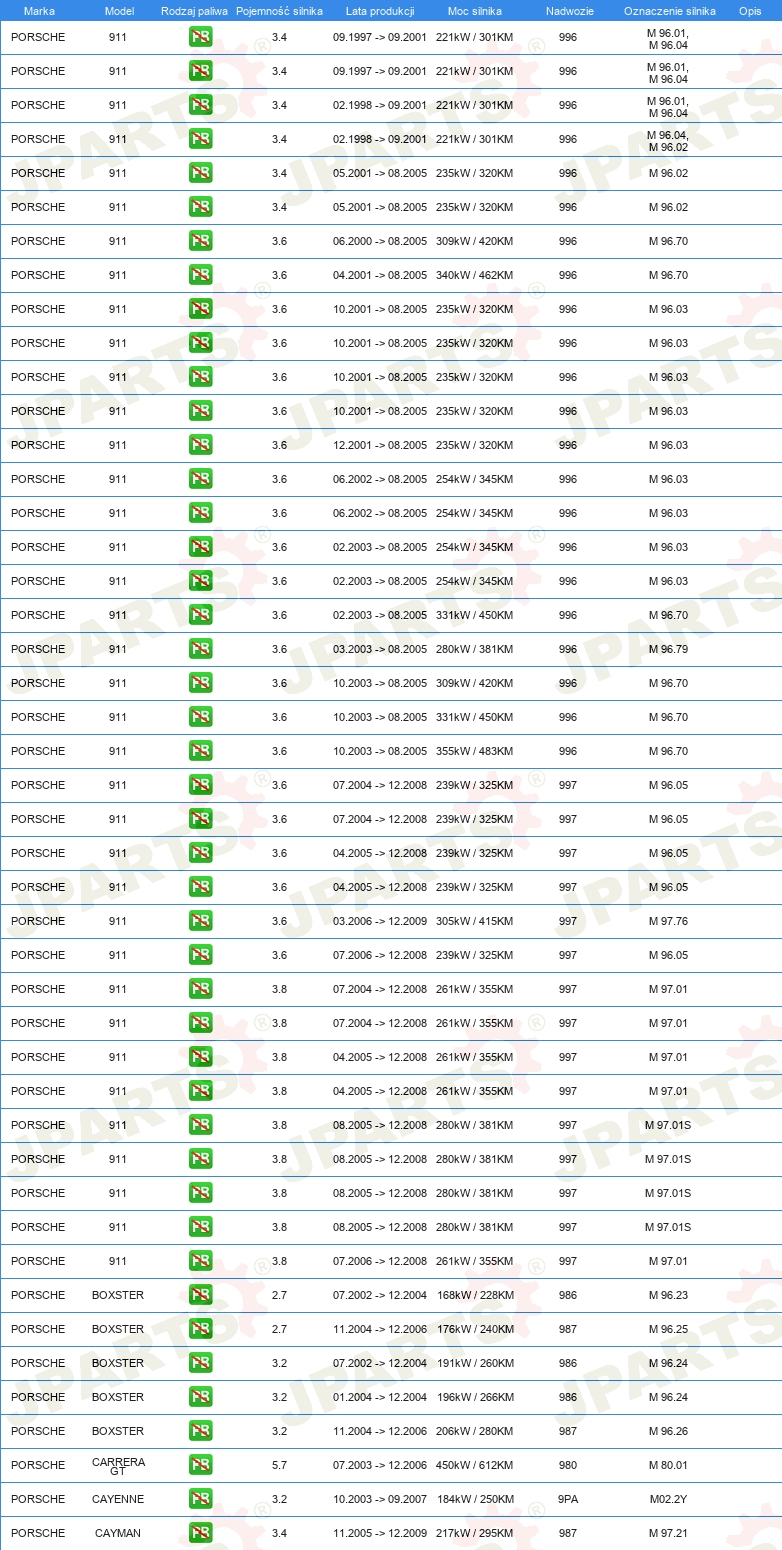Click the M 80.01 engine code cell

(668, 1465)
